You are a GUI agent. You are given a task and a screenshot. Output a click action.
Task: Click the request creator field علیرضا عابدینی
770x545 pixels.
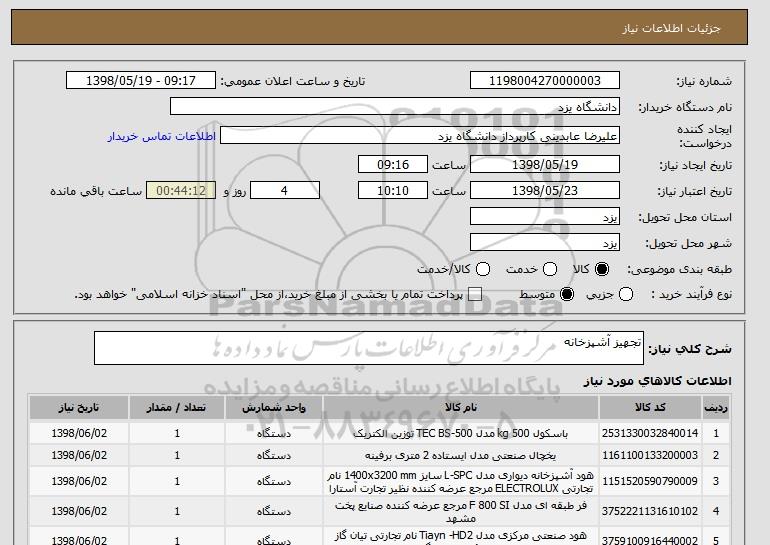pyautogui.click(x=420, y=136)
